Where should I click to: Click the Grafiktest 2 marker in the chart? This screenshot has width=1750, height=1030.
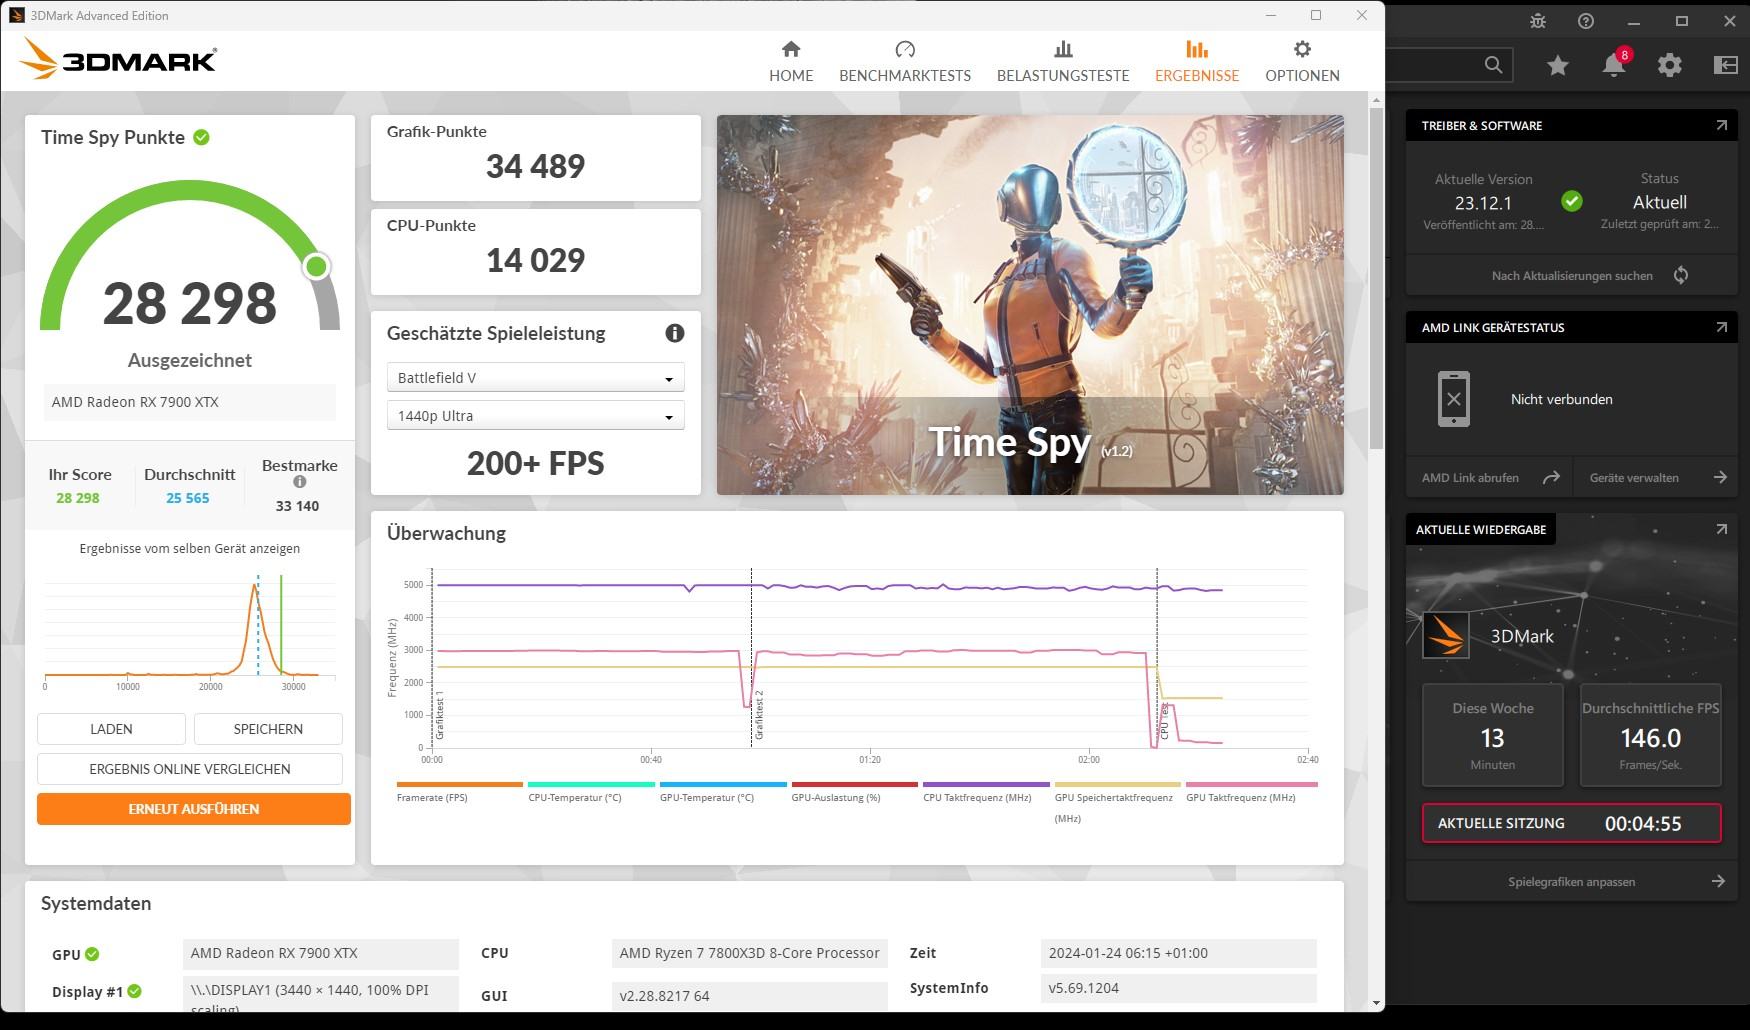tap(759, 715)
